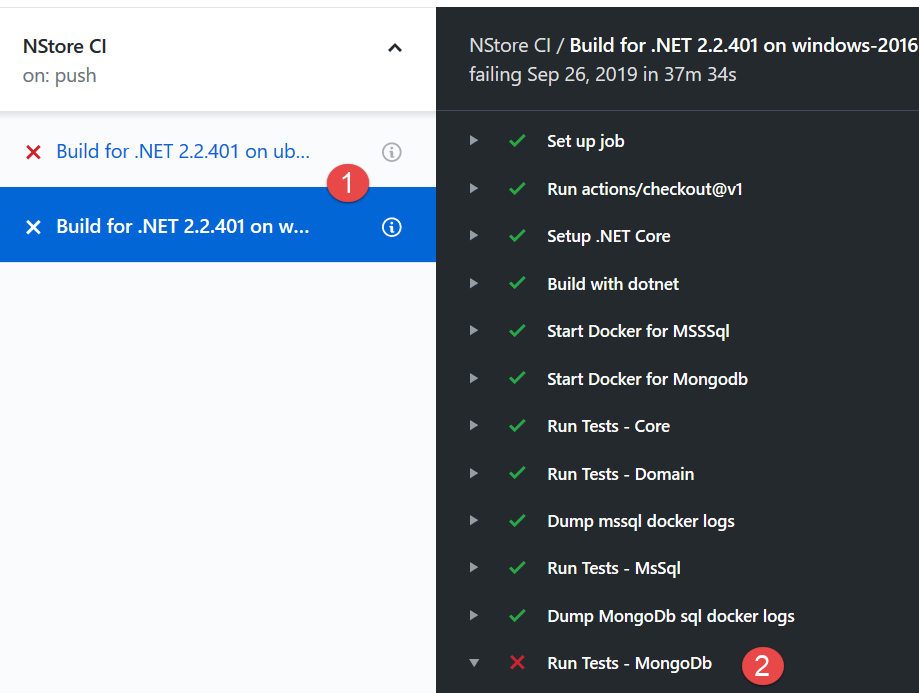Click the Run Tests - Domain step label
The width and height of the screenshot is (919, 693).
(x=621, y=474)
